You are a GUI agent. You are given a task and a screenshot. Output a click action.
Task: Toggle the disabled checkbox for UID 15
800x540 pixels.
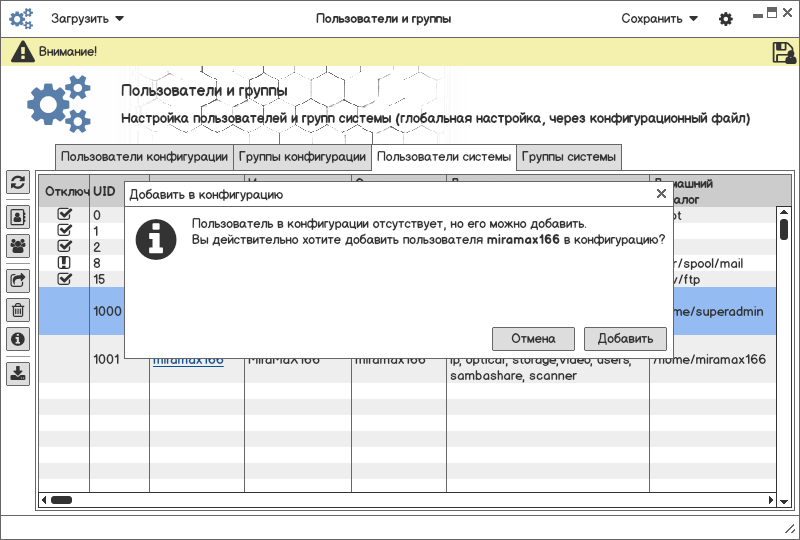point(65,278)
